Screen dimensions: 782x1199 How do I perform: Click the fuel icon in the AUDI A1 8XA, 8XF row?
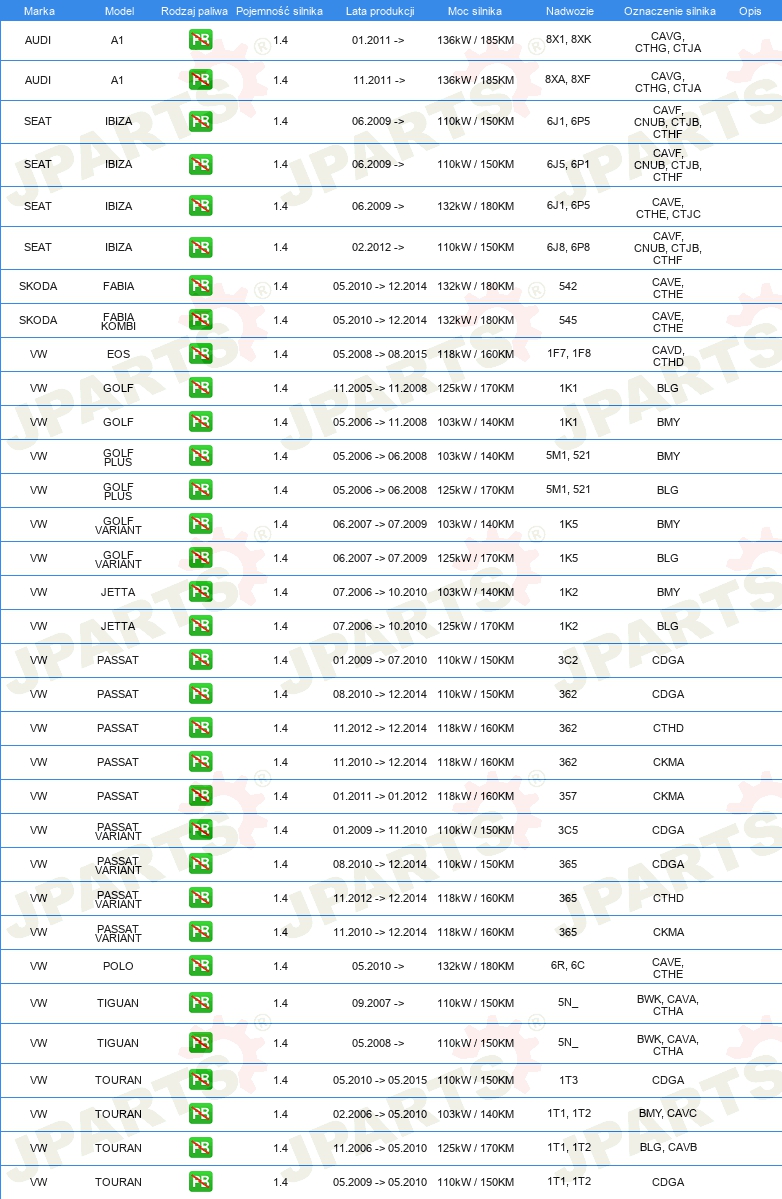click(x=200, y=80)
